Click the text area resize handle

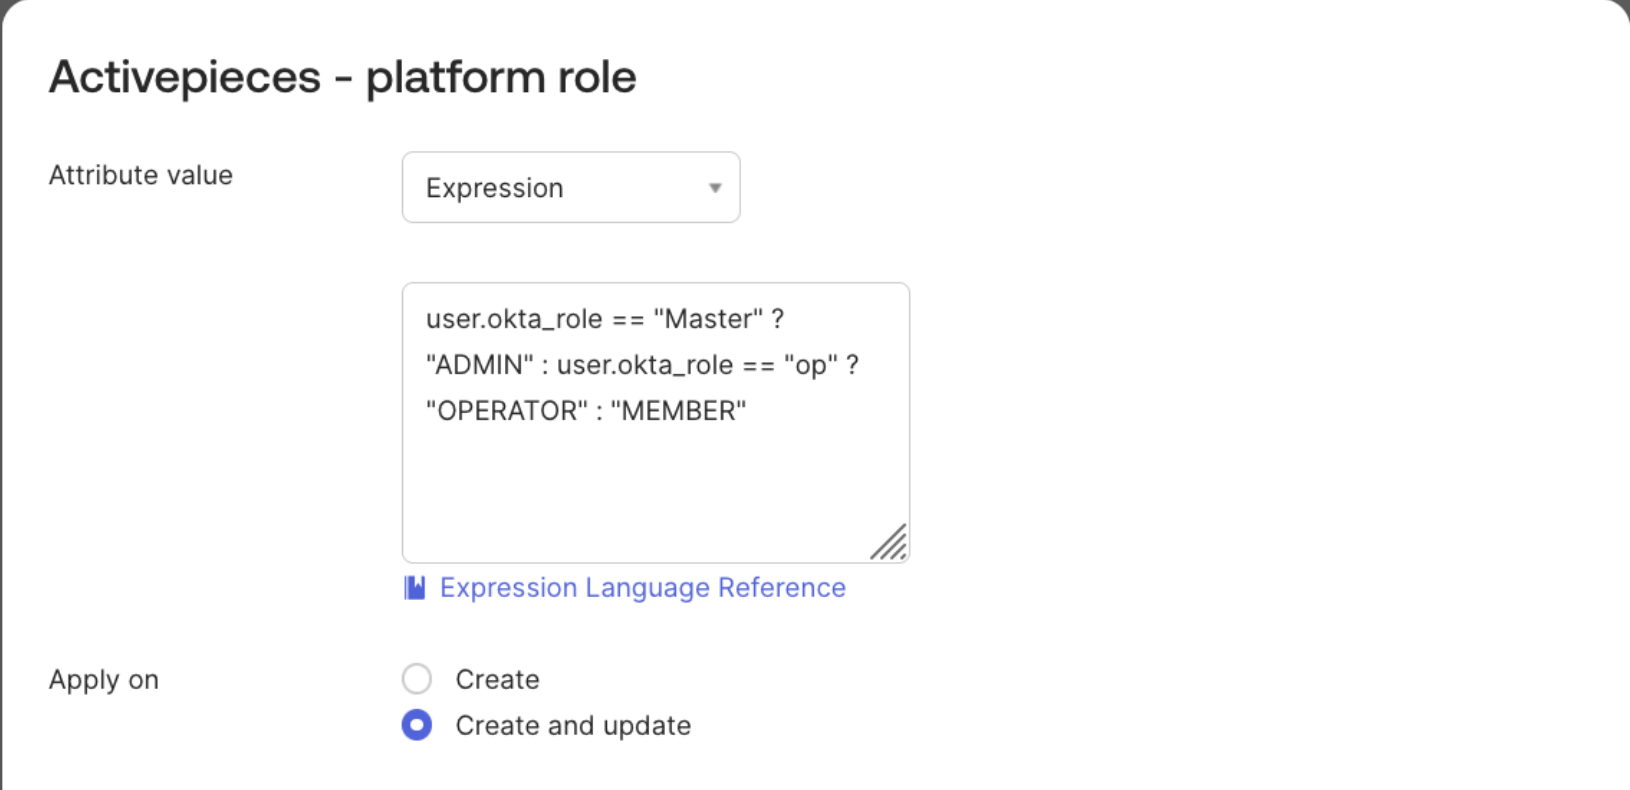point(888,542)
